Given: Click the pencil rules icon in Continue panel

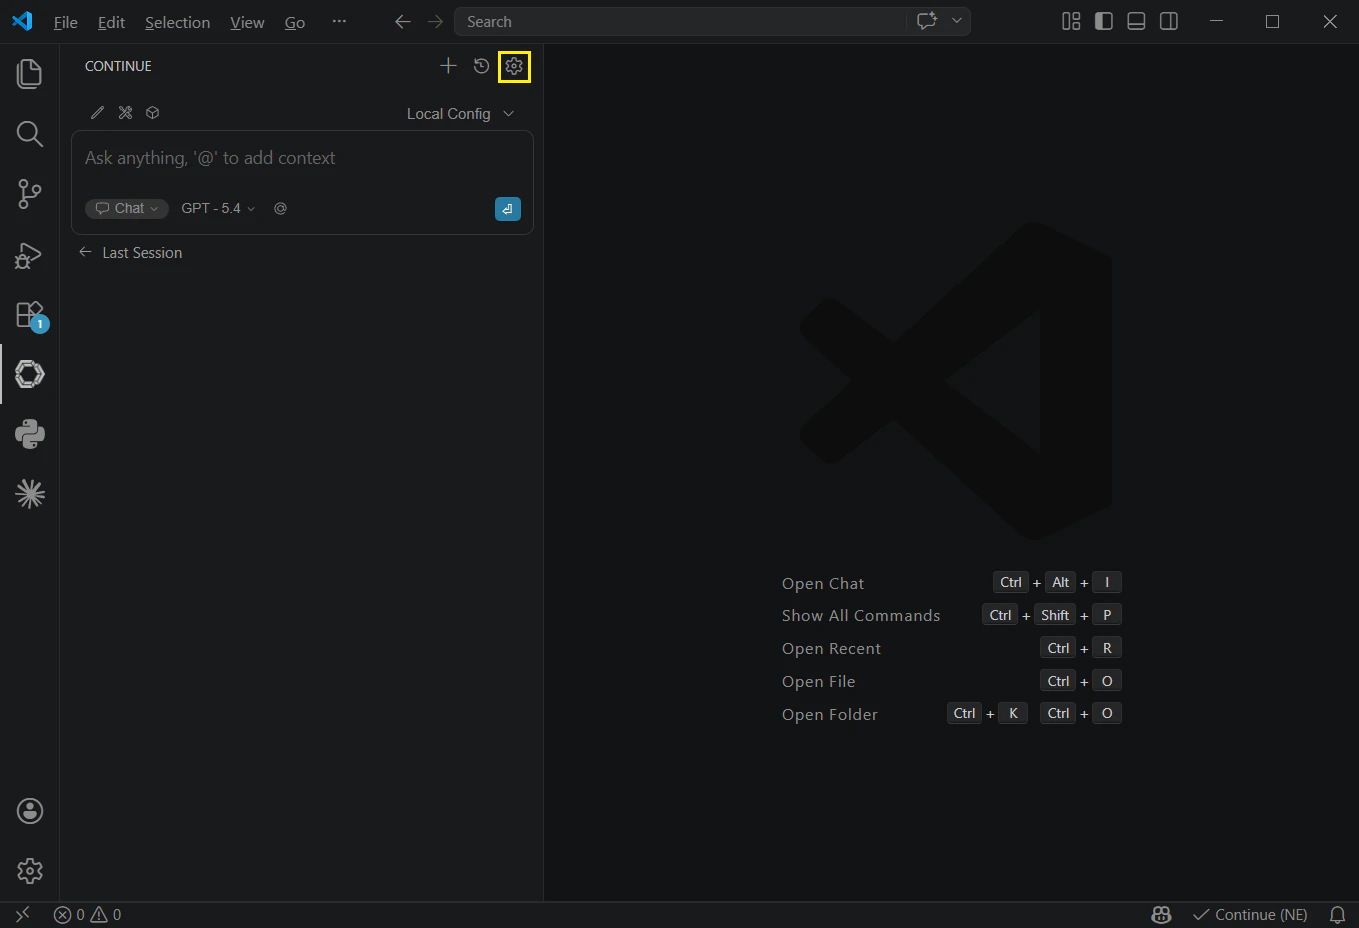Looking at the screenshot, I should (x=97, y=113).
